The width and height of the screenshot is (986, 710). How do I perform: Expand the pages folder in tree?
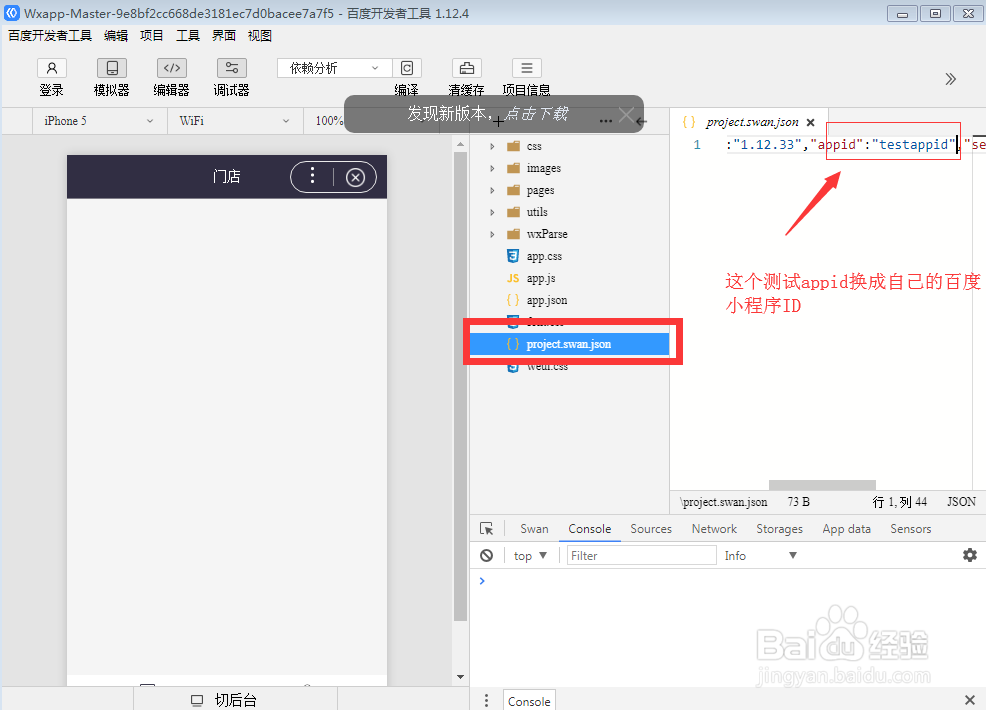[x=492, y=190]
